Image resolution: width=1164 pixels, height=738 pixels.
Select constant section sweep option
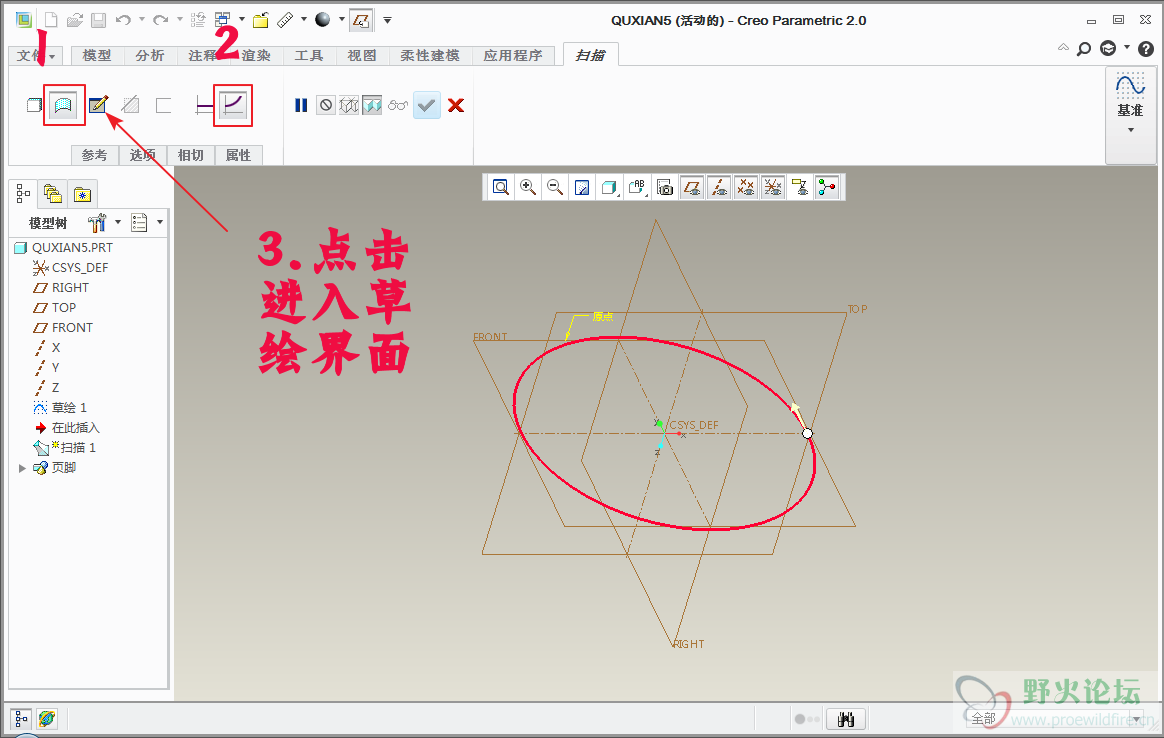click(203, 105)
